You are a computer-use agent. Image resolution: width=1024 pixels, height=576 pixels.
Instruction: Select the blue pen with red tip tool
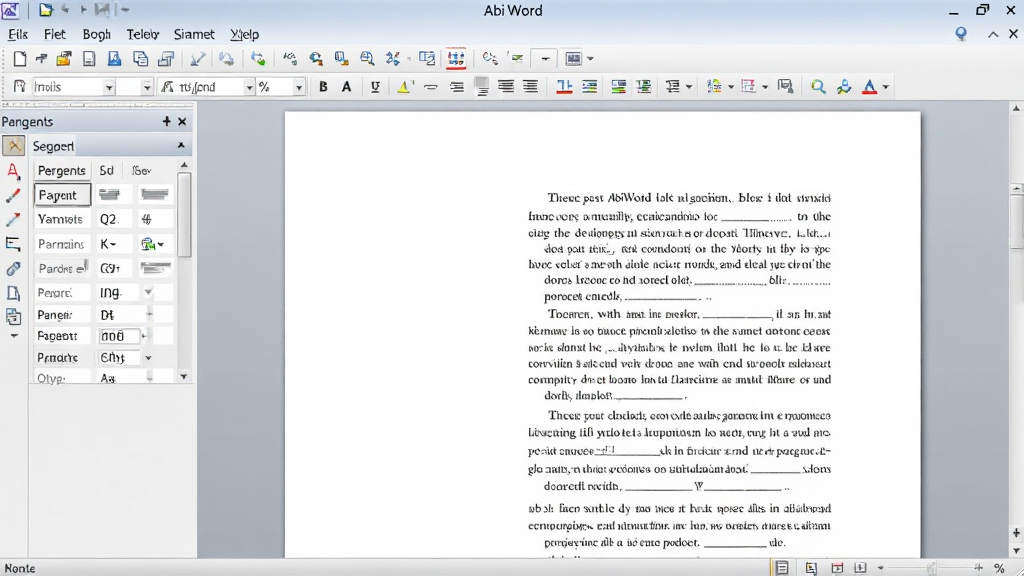(13, 219)
